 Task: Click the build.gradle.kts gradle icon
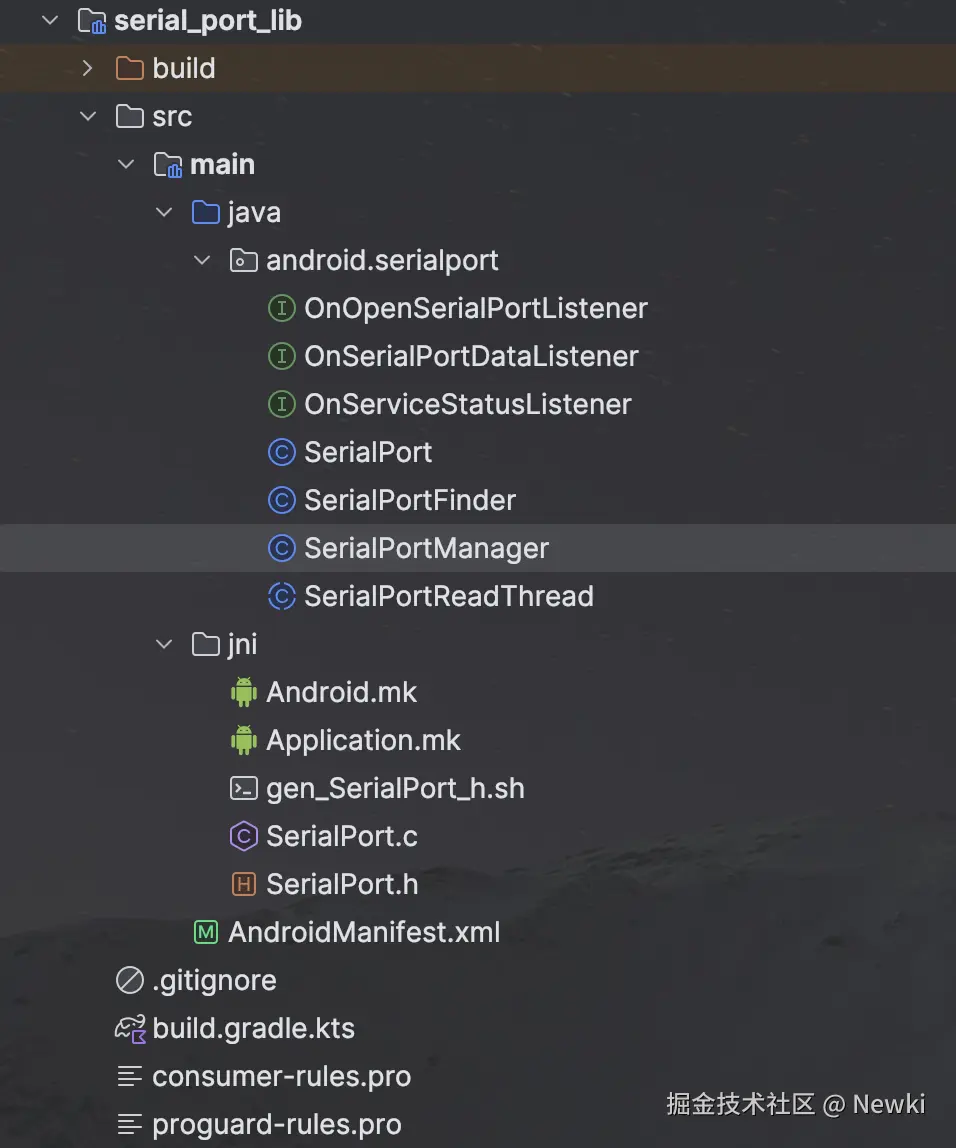pyautogui.click(x=130, y=1028)
